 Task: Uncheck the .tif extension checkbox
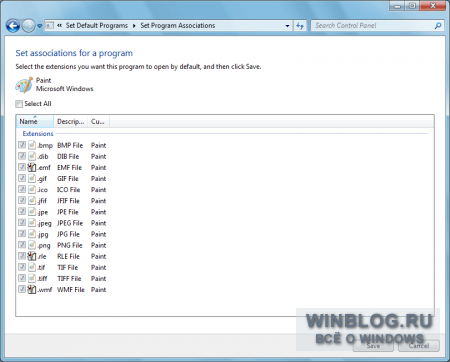point(22,267)
